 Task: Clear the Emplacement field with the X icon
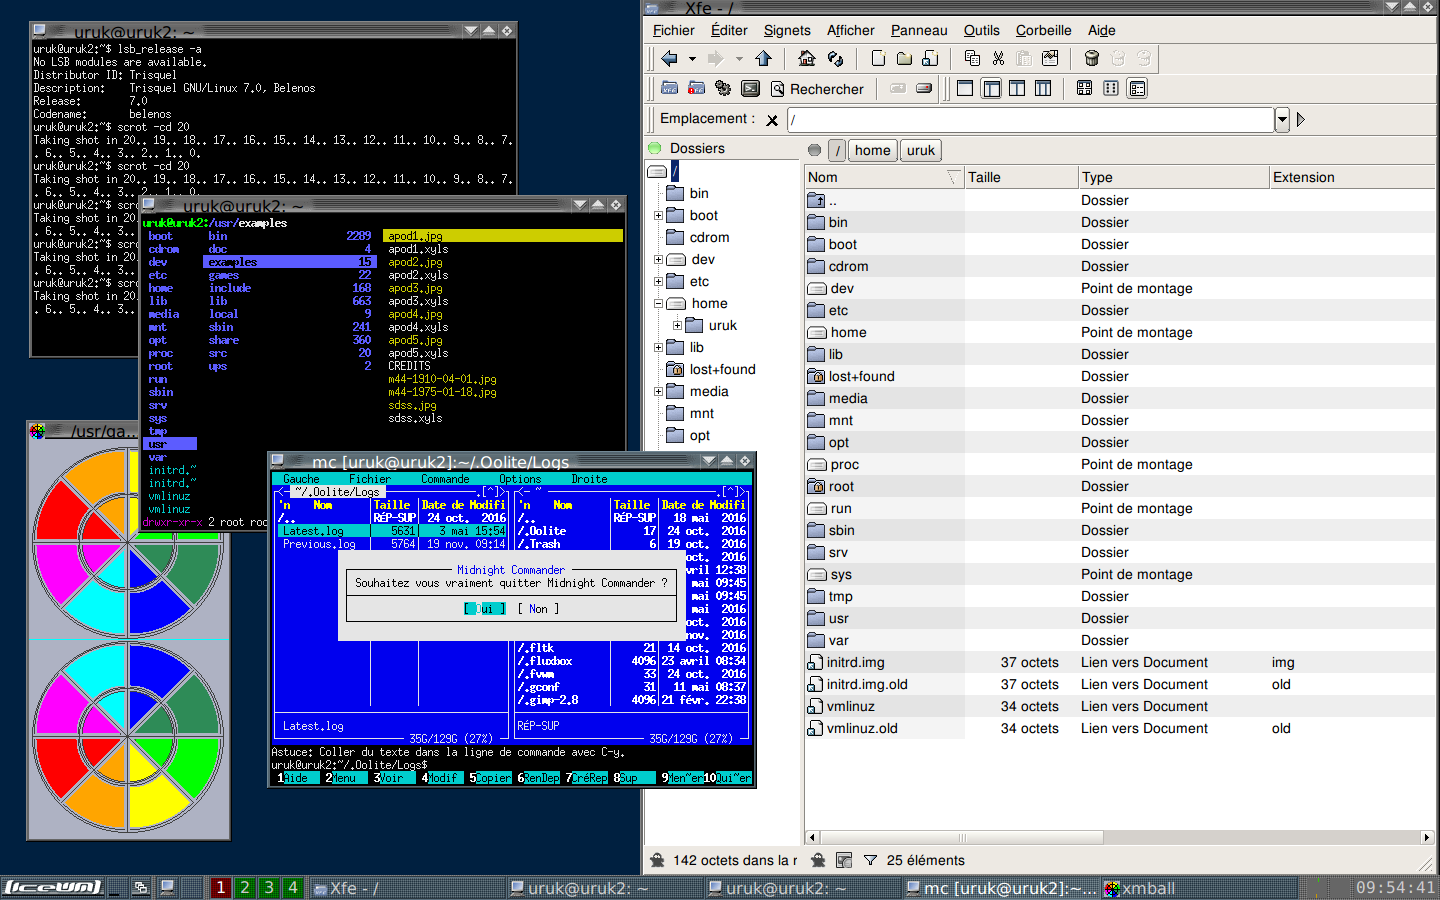coord(772,120)
